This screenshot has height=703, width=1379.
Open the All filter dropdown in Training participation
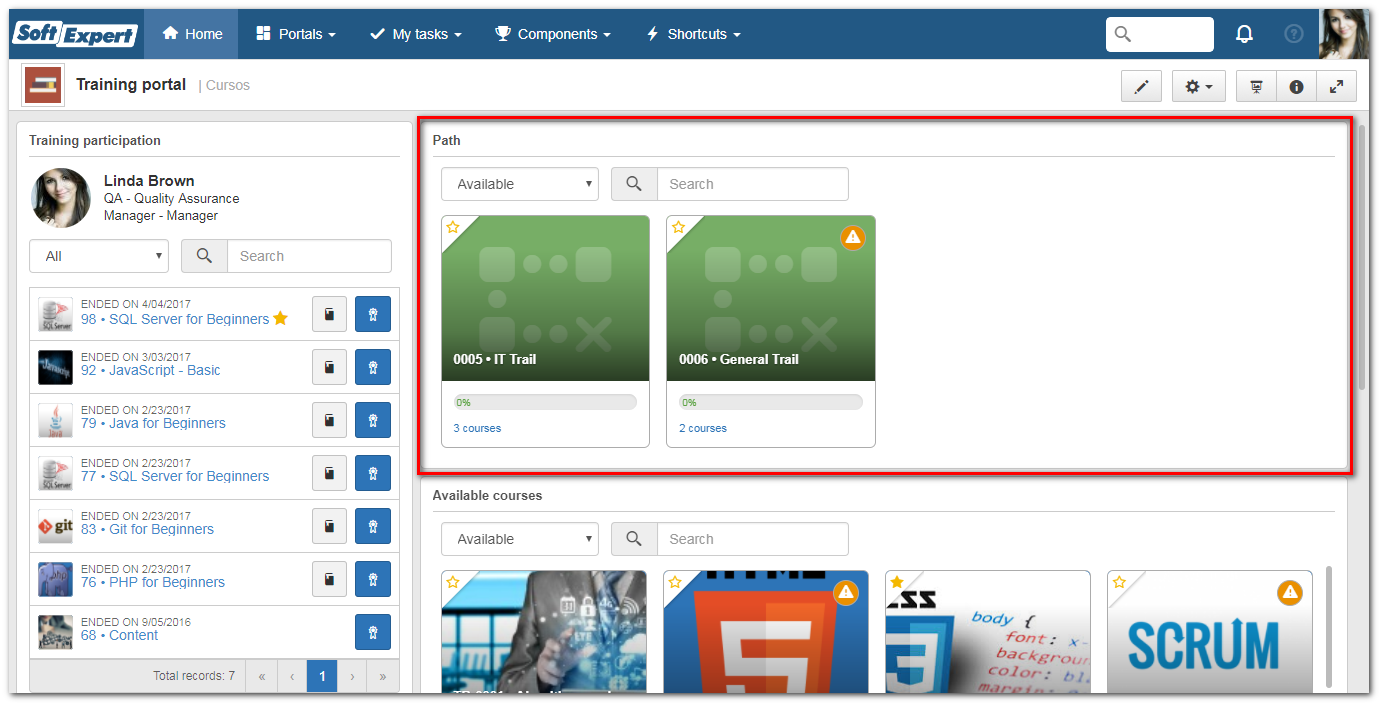tap(99, 256)
